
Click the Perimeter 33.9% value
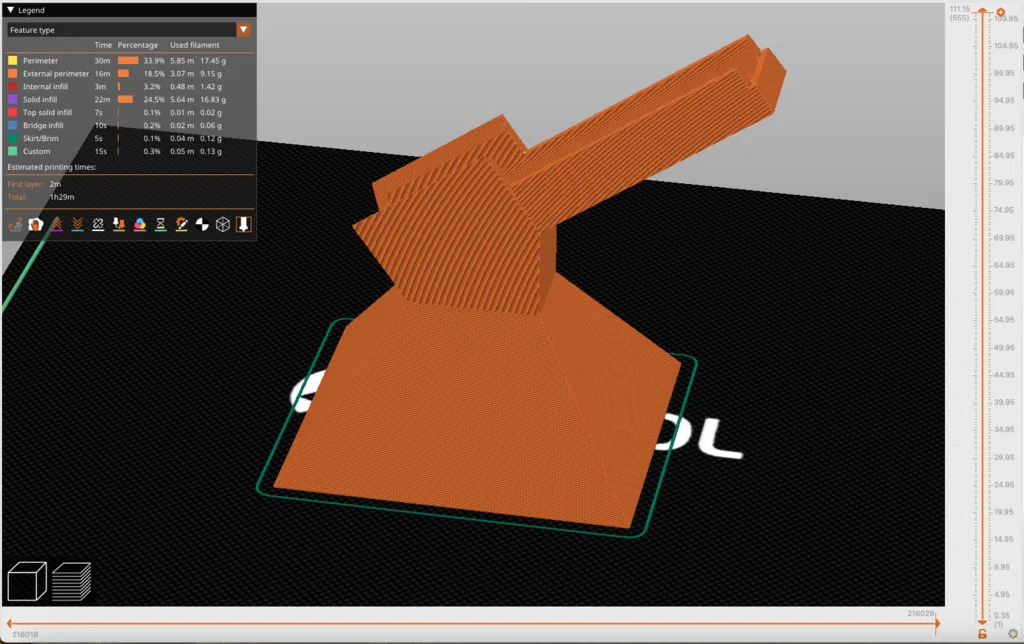(154, 61)
